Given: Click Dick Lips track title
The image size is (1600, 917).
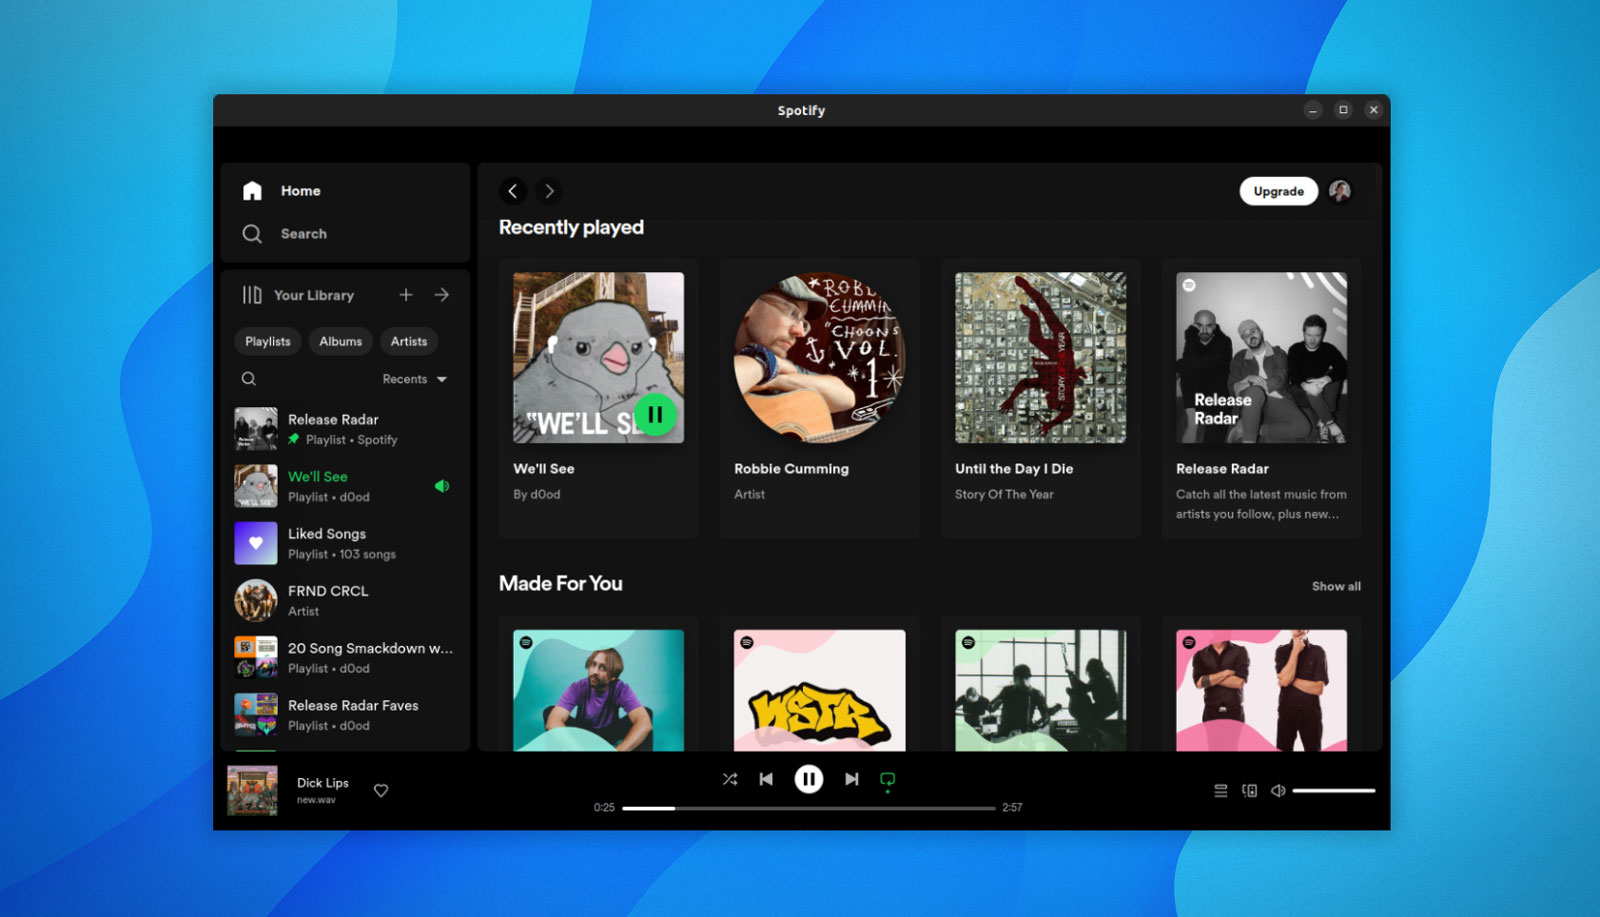Looking at the screenshot, I should [323, 783].
